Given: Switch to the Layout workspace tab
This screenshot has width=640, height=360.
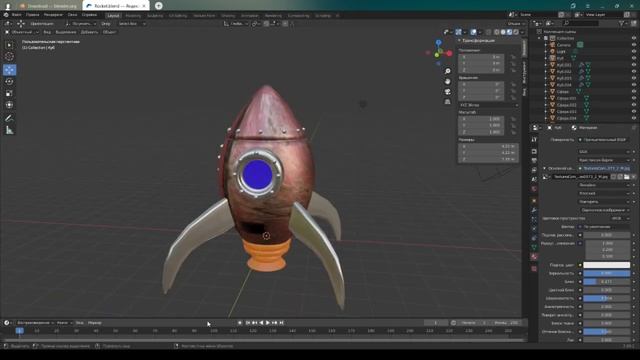Looking at the screenshot, I should [x=113, y=16].
